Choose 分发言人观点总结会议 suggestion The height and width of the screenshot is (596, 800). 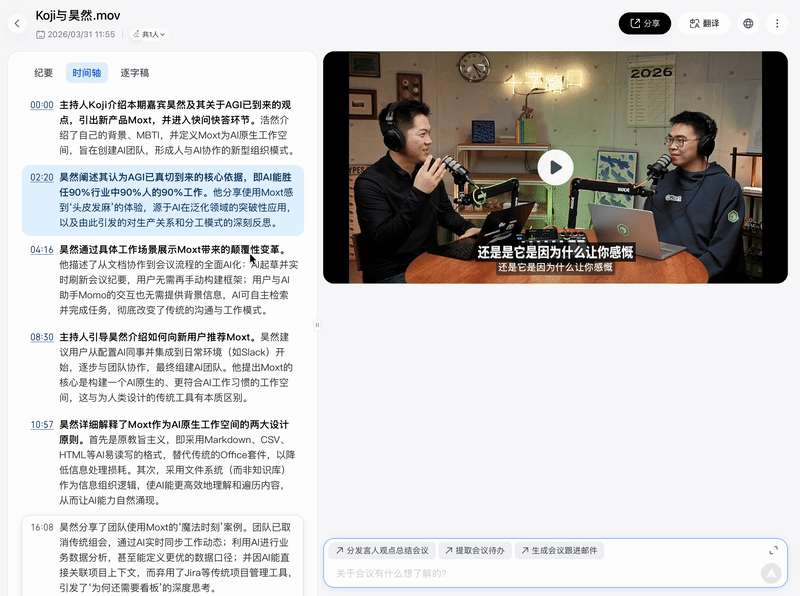[x=382, y=551]
